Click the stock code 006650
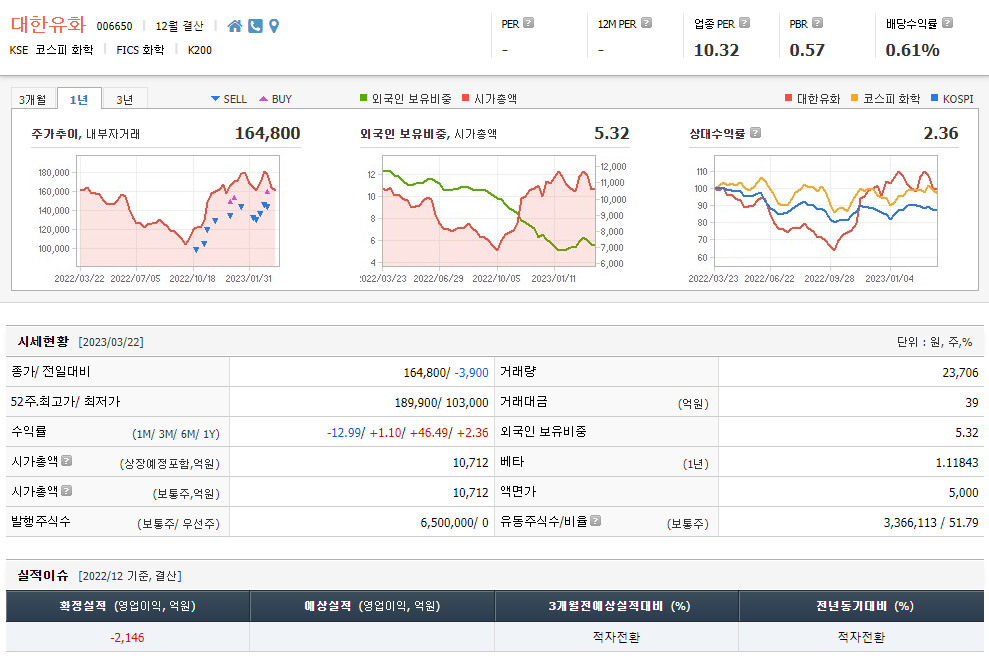The image size is (989, 658). tap(114, 26)
